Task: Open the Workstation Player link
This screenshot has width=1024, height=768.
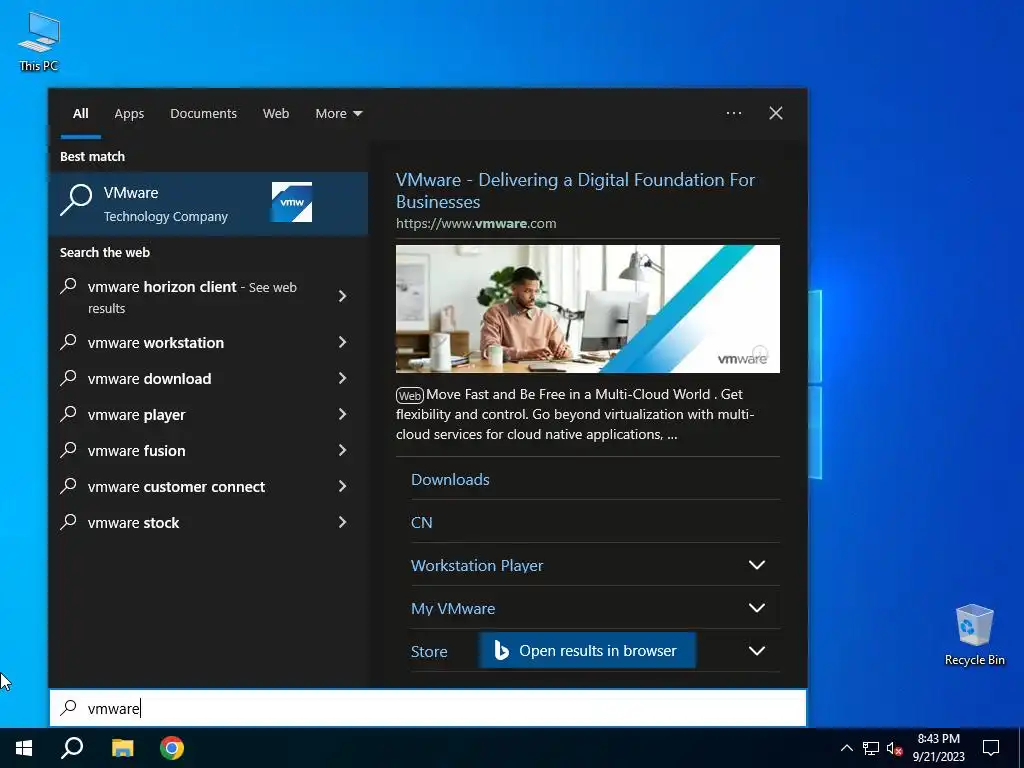Action: coord(477,565)
